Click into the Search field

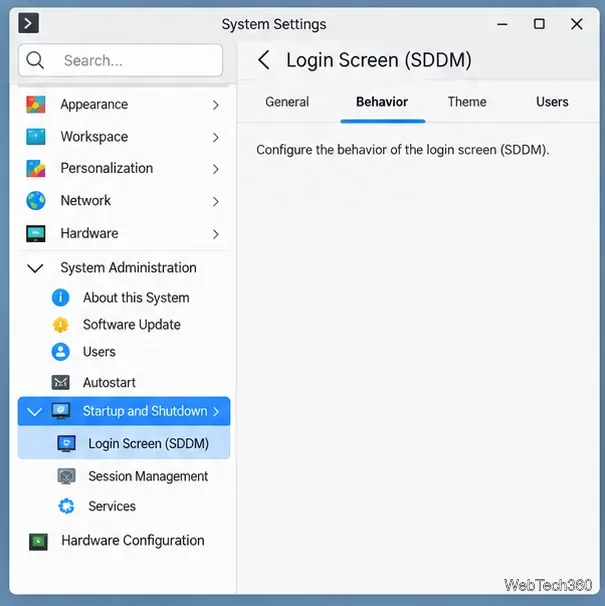pyautogui.click(x=120, y=60)
